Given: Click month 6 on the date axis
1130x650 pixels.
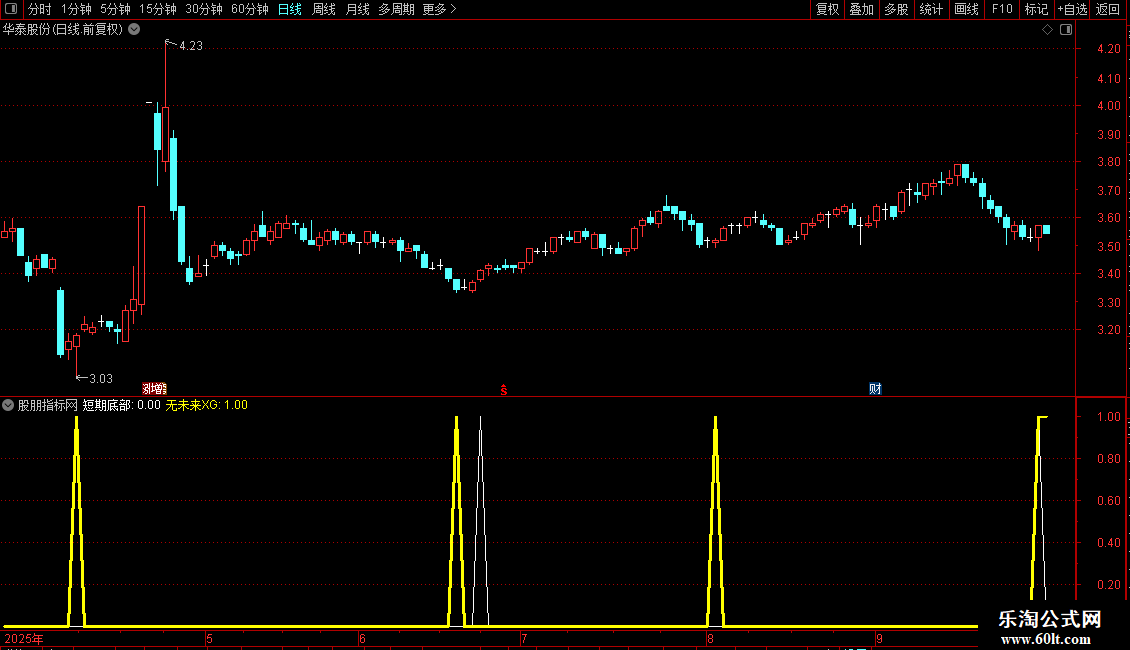Looking at the screenshot, I should pos(362,639).
